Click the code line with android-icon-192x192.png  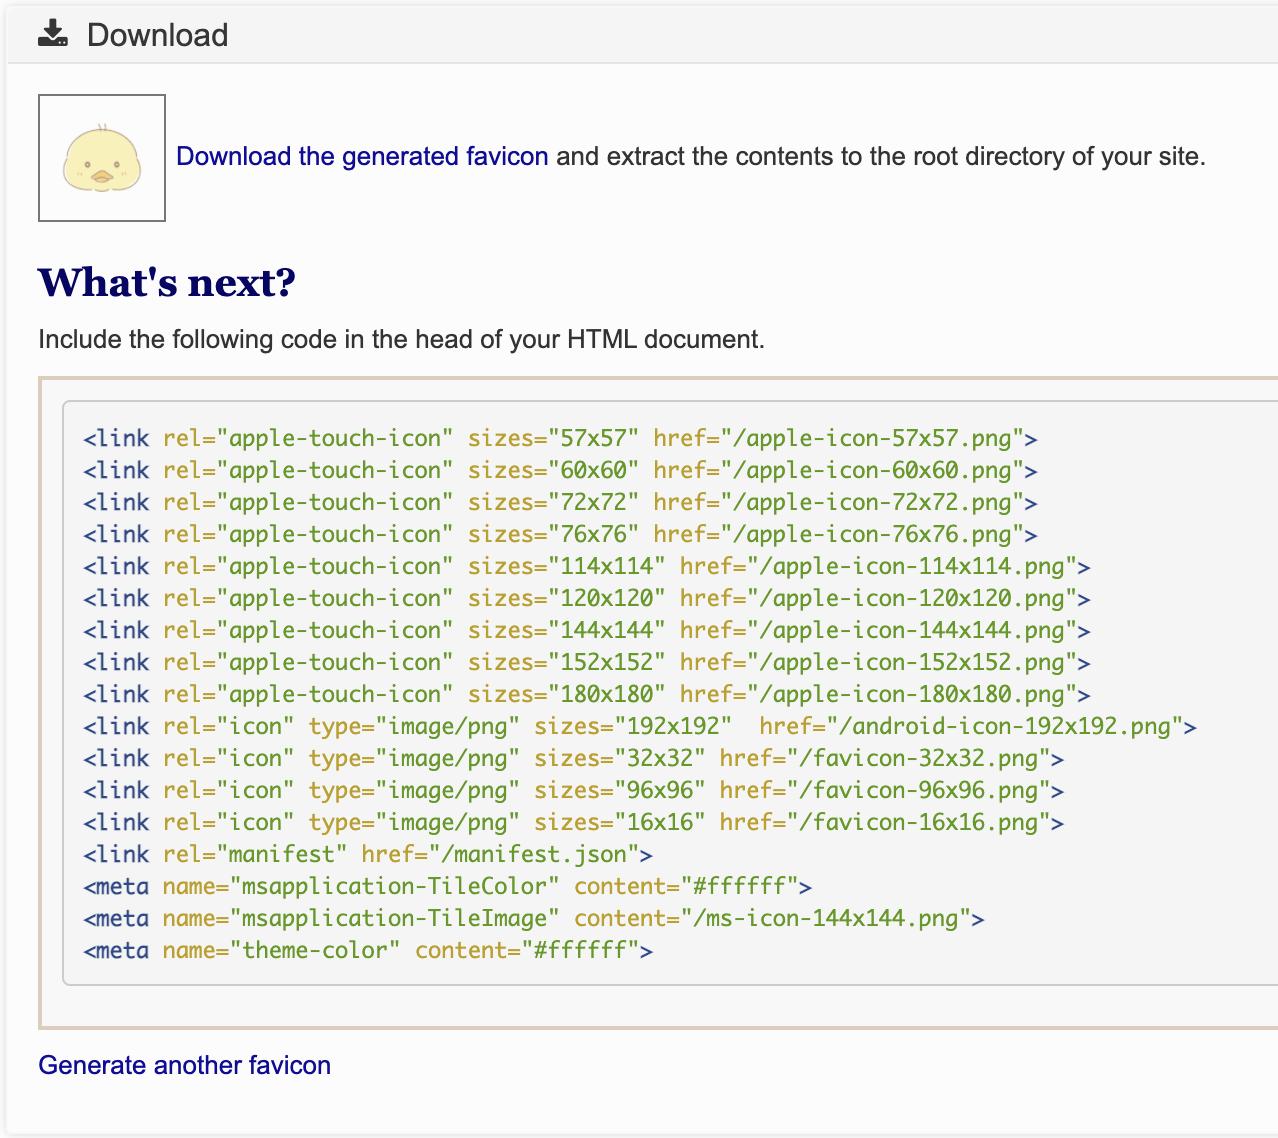click(x=640, y=726)
